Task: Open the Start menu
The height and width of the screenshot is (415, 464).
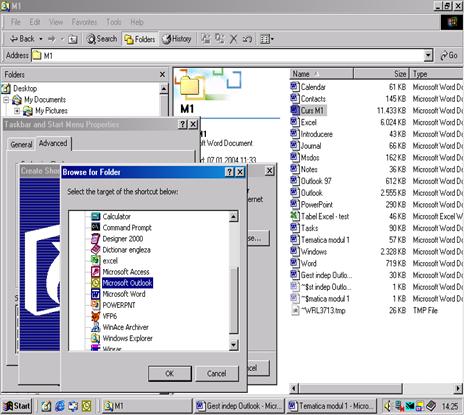Action: click(17, 406)
